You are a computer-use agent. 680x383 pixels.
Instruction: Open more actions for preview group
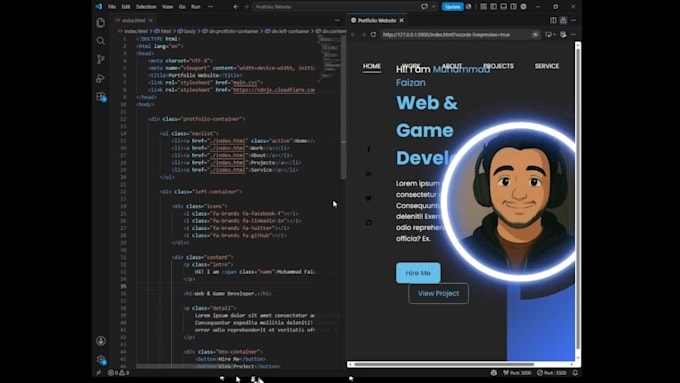point(573,20)
